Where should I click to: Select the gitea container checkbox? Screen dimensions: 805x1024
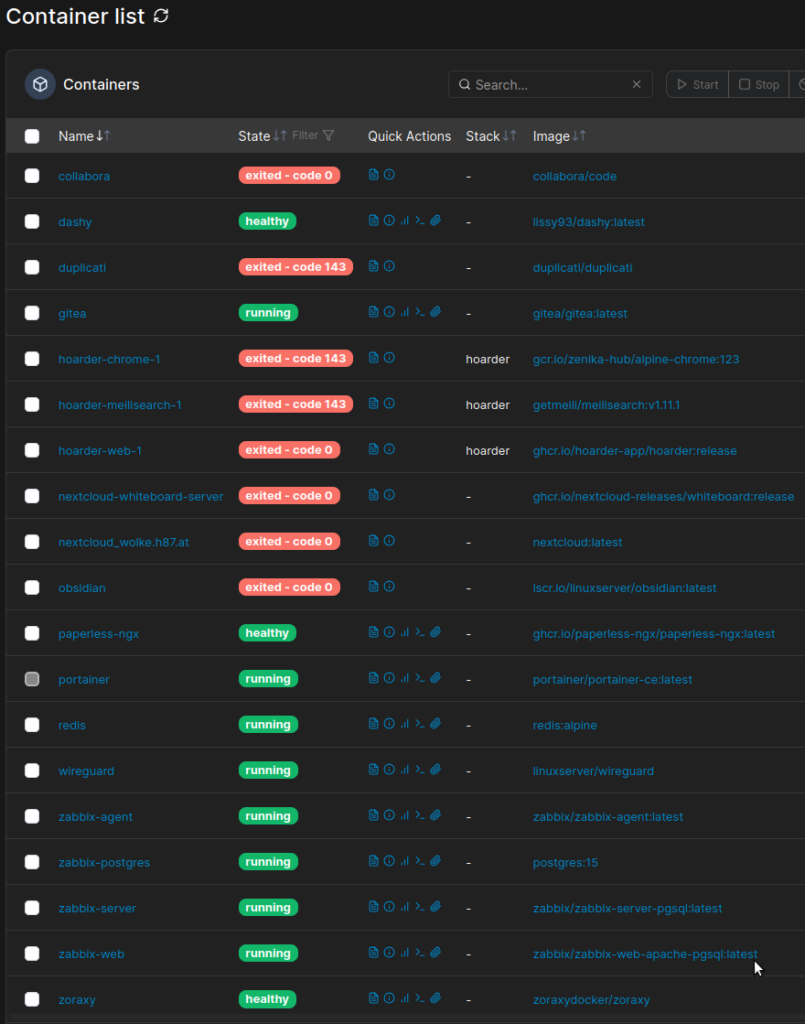[32, 313]
